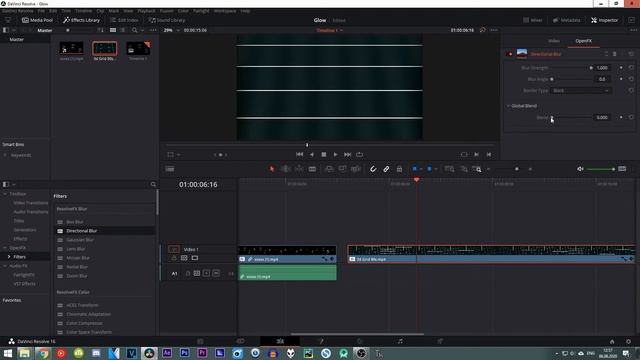Screen dimensions: 640x360
Task: Open the Sound Library panel
Action: tap(167, 20)
